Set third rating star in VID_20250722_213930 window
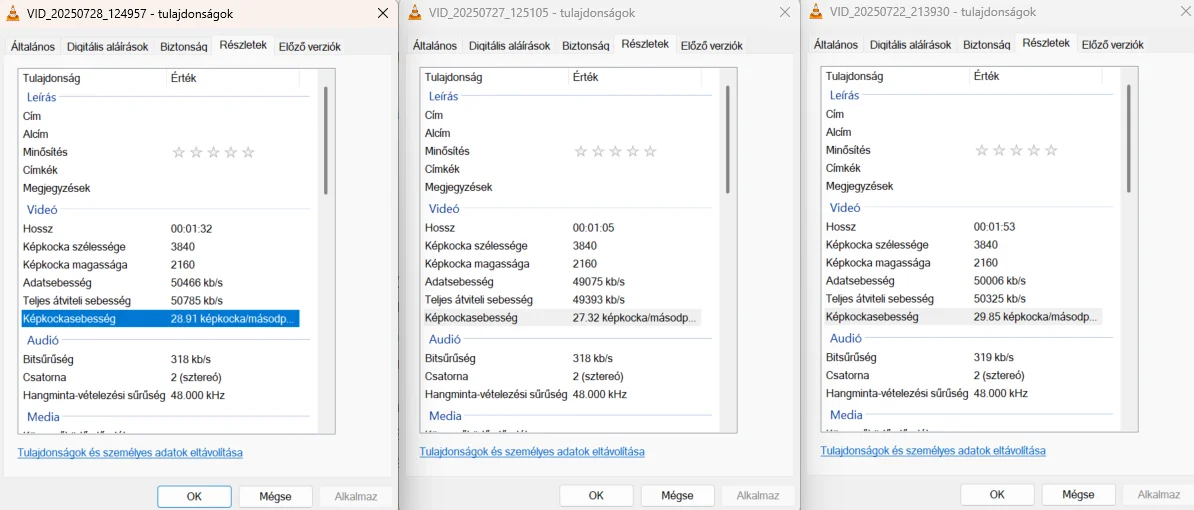 [1016, 150]
